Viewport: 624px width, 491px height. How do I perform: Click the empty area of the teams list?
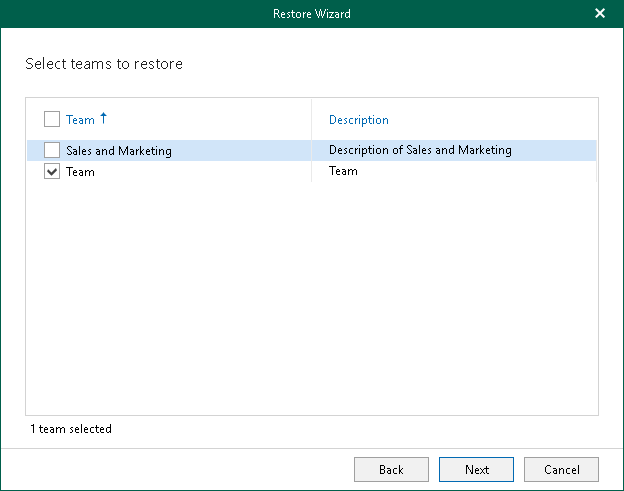coord(312,300)
